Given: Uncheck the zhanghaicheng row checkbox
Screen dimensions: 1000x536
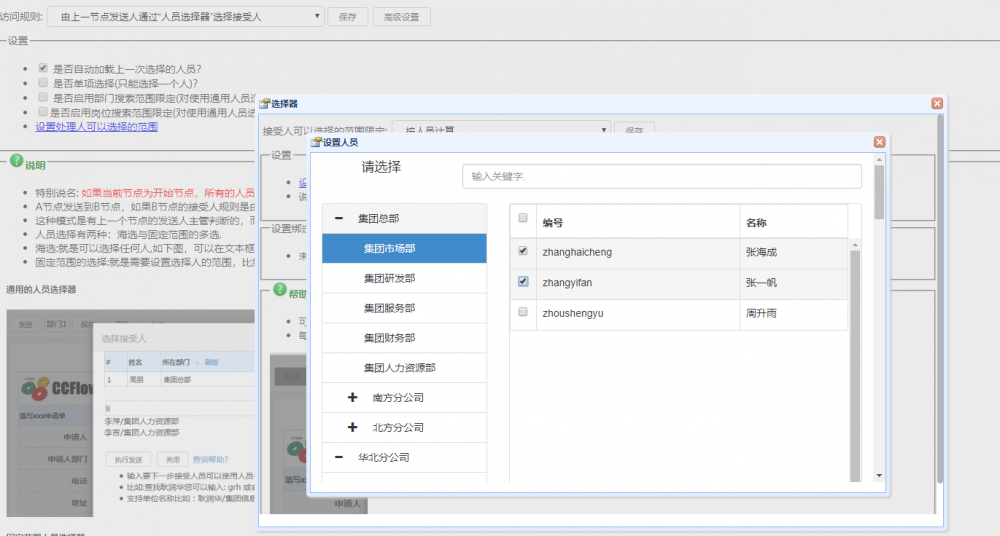Looking at the screenshot, I should [523, 252].
